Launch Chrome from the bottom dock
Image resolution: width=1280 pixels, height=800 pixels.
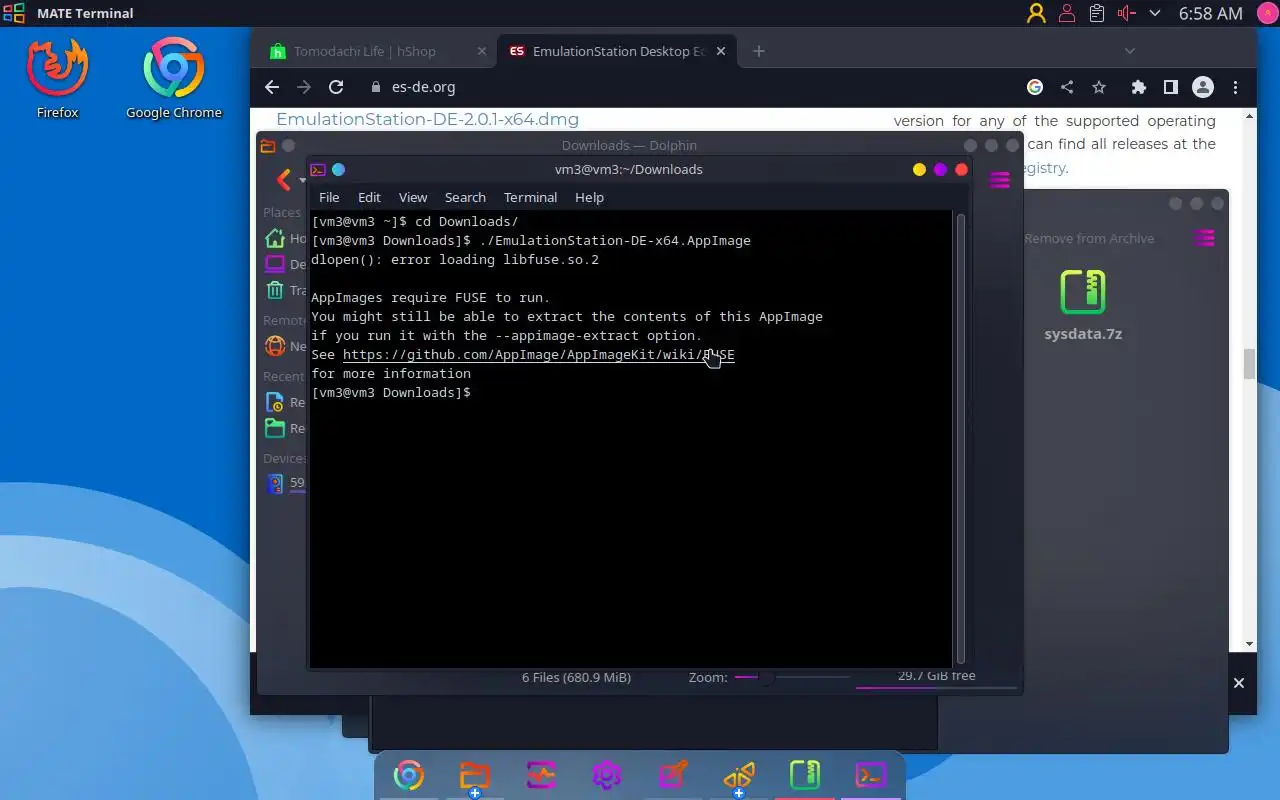click(408, 775)
